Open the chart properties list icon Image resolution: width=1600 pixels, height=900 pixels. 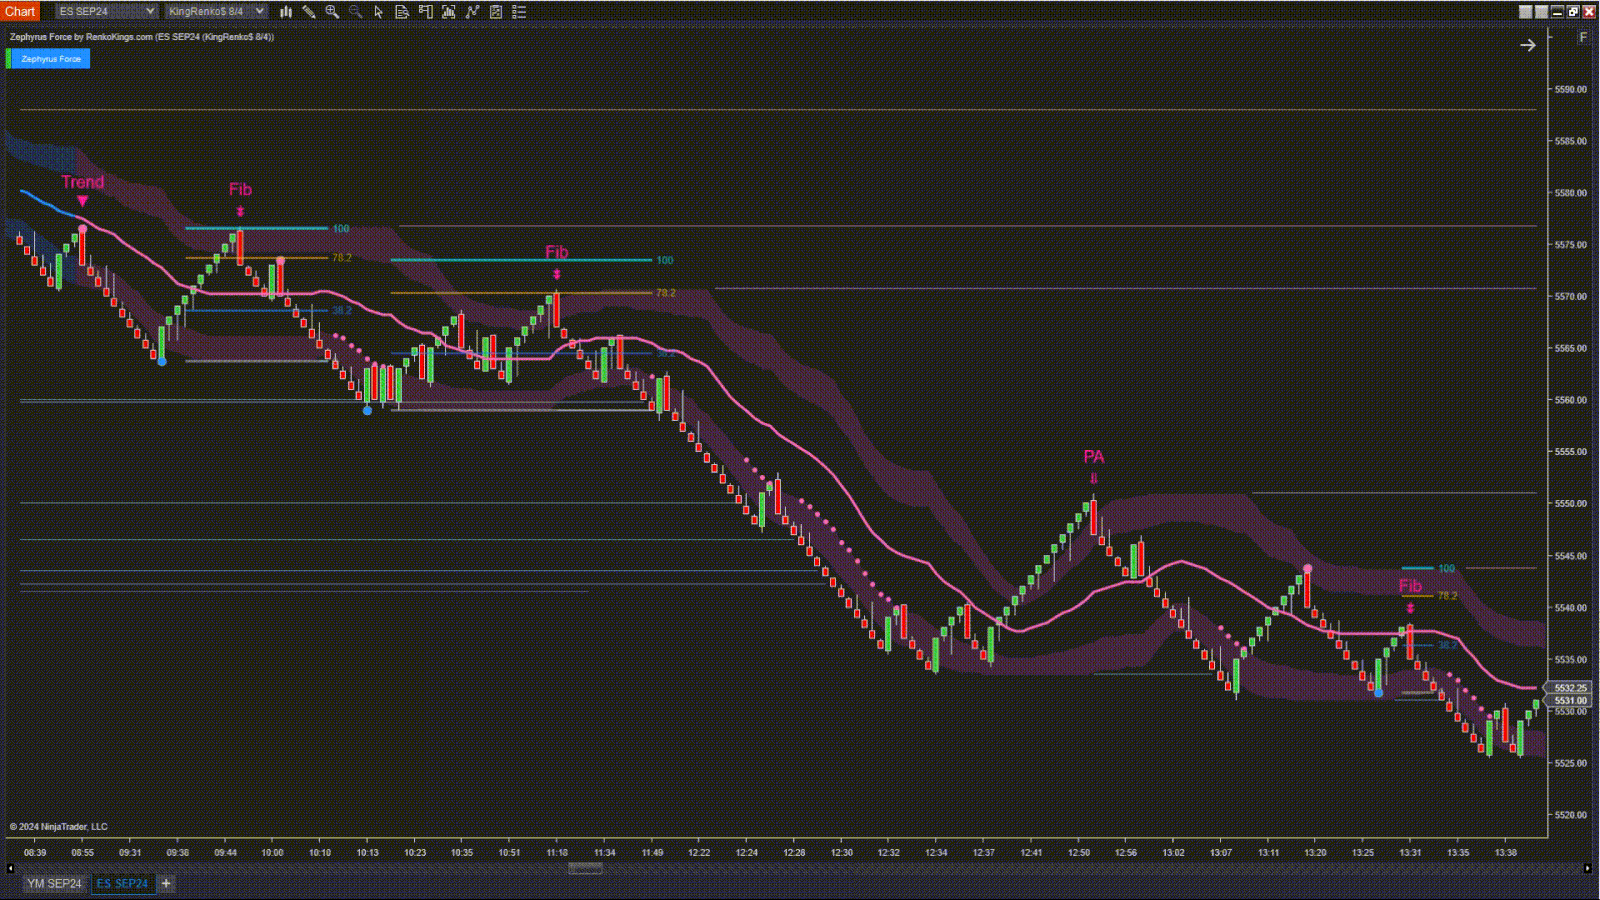pyautogui.click(x=519, y=12)
